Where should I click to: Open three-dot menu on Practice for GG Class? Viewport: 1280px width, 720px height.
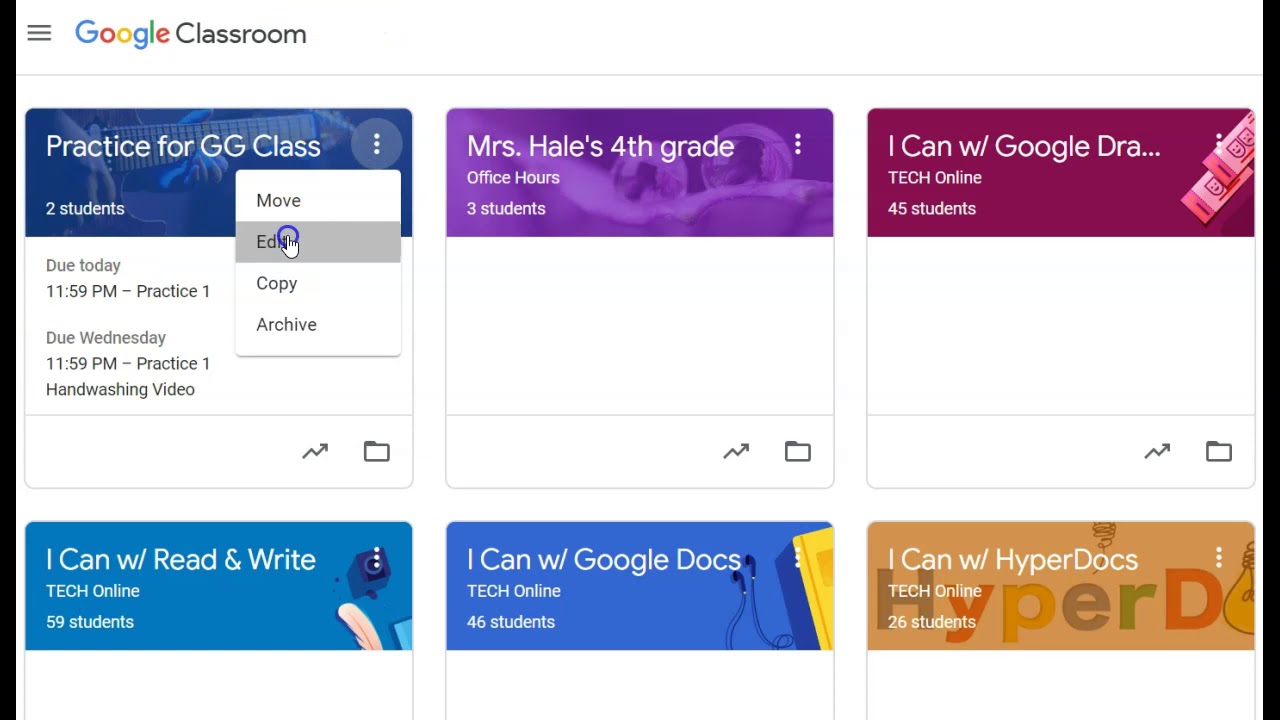(377, 145)
